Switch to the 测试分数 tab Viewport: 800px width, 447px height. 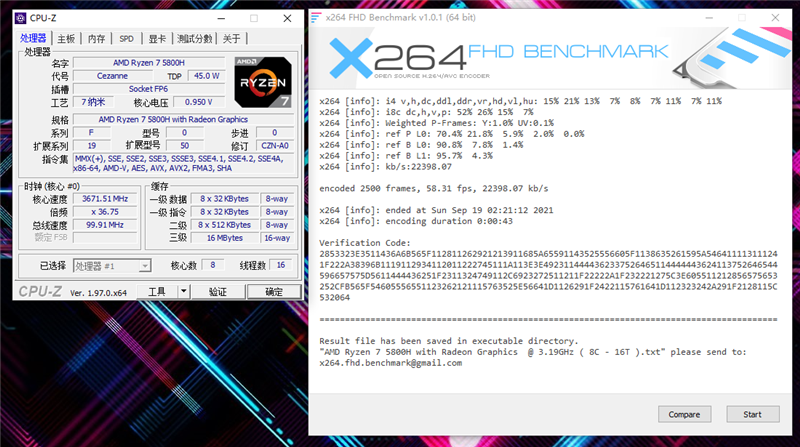pos(194,39)
